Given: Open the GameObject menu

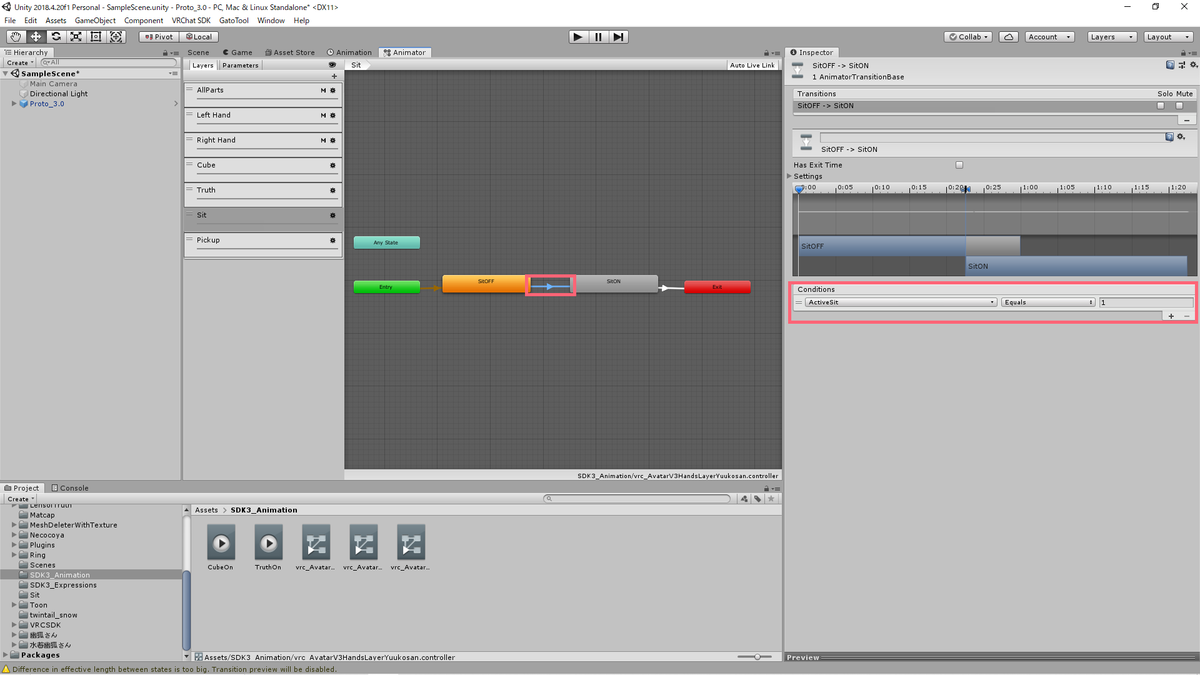Looking at the screenshot, I should point(95,20).
